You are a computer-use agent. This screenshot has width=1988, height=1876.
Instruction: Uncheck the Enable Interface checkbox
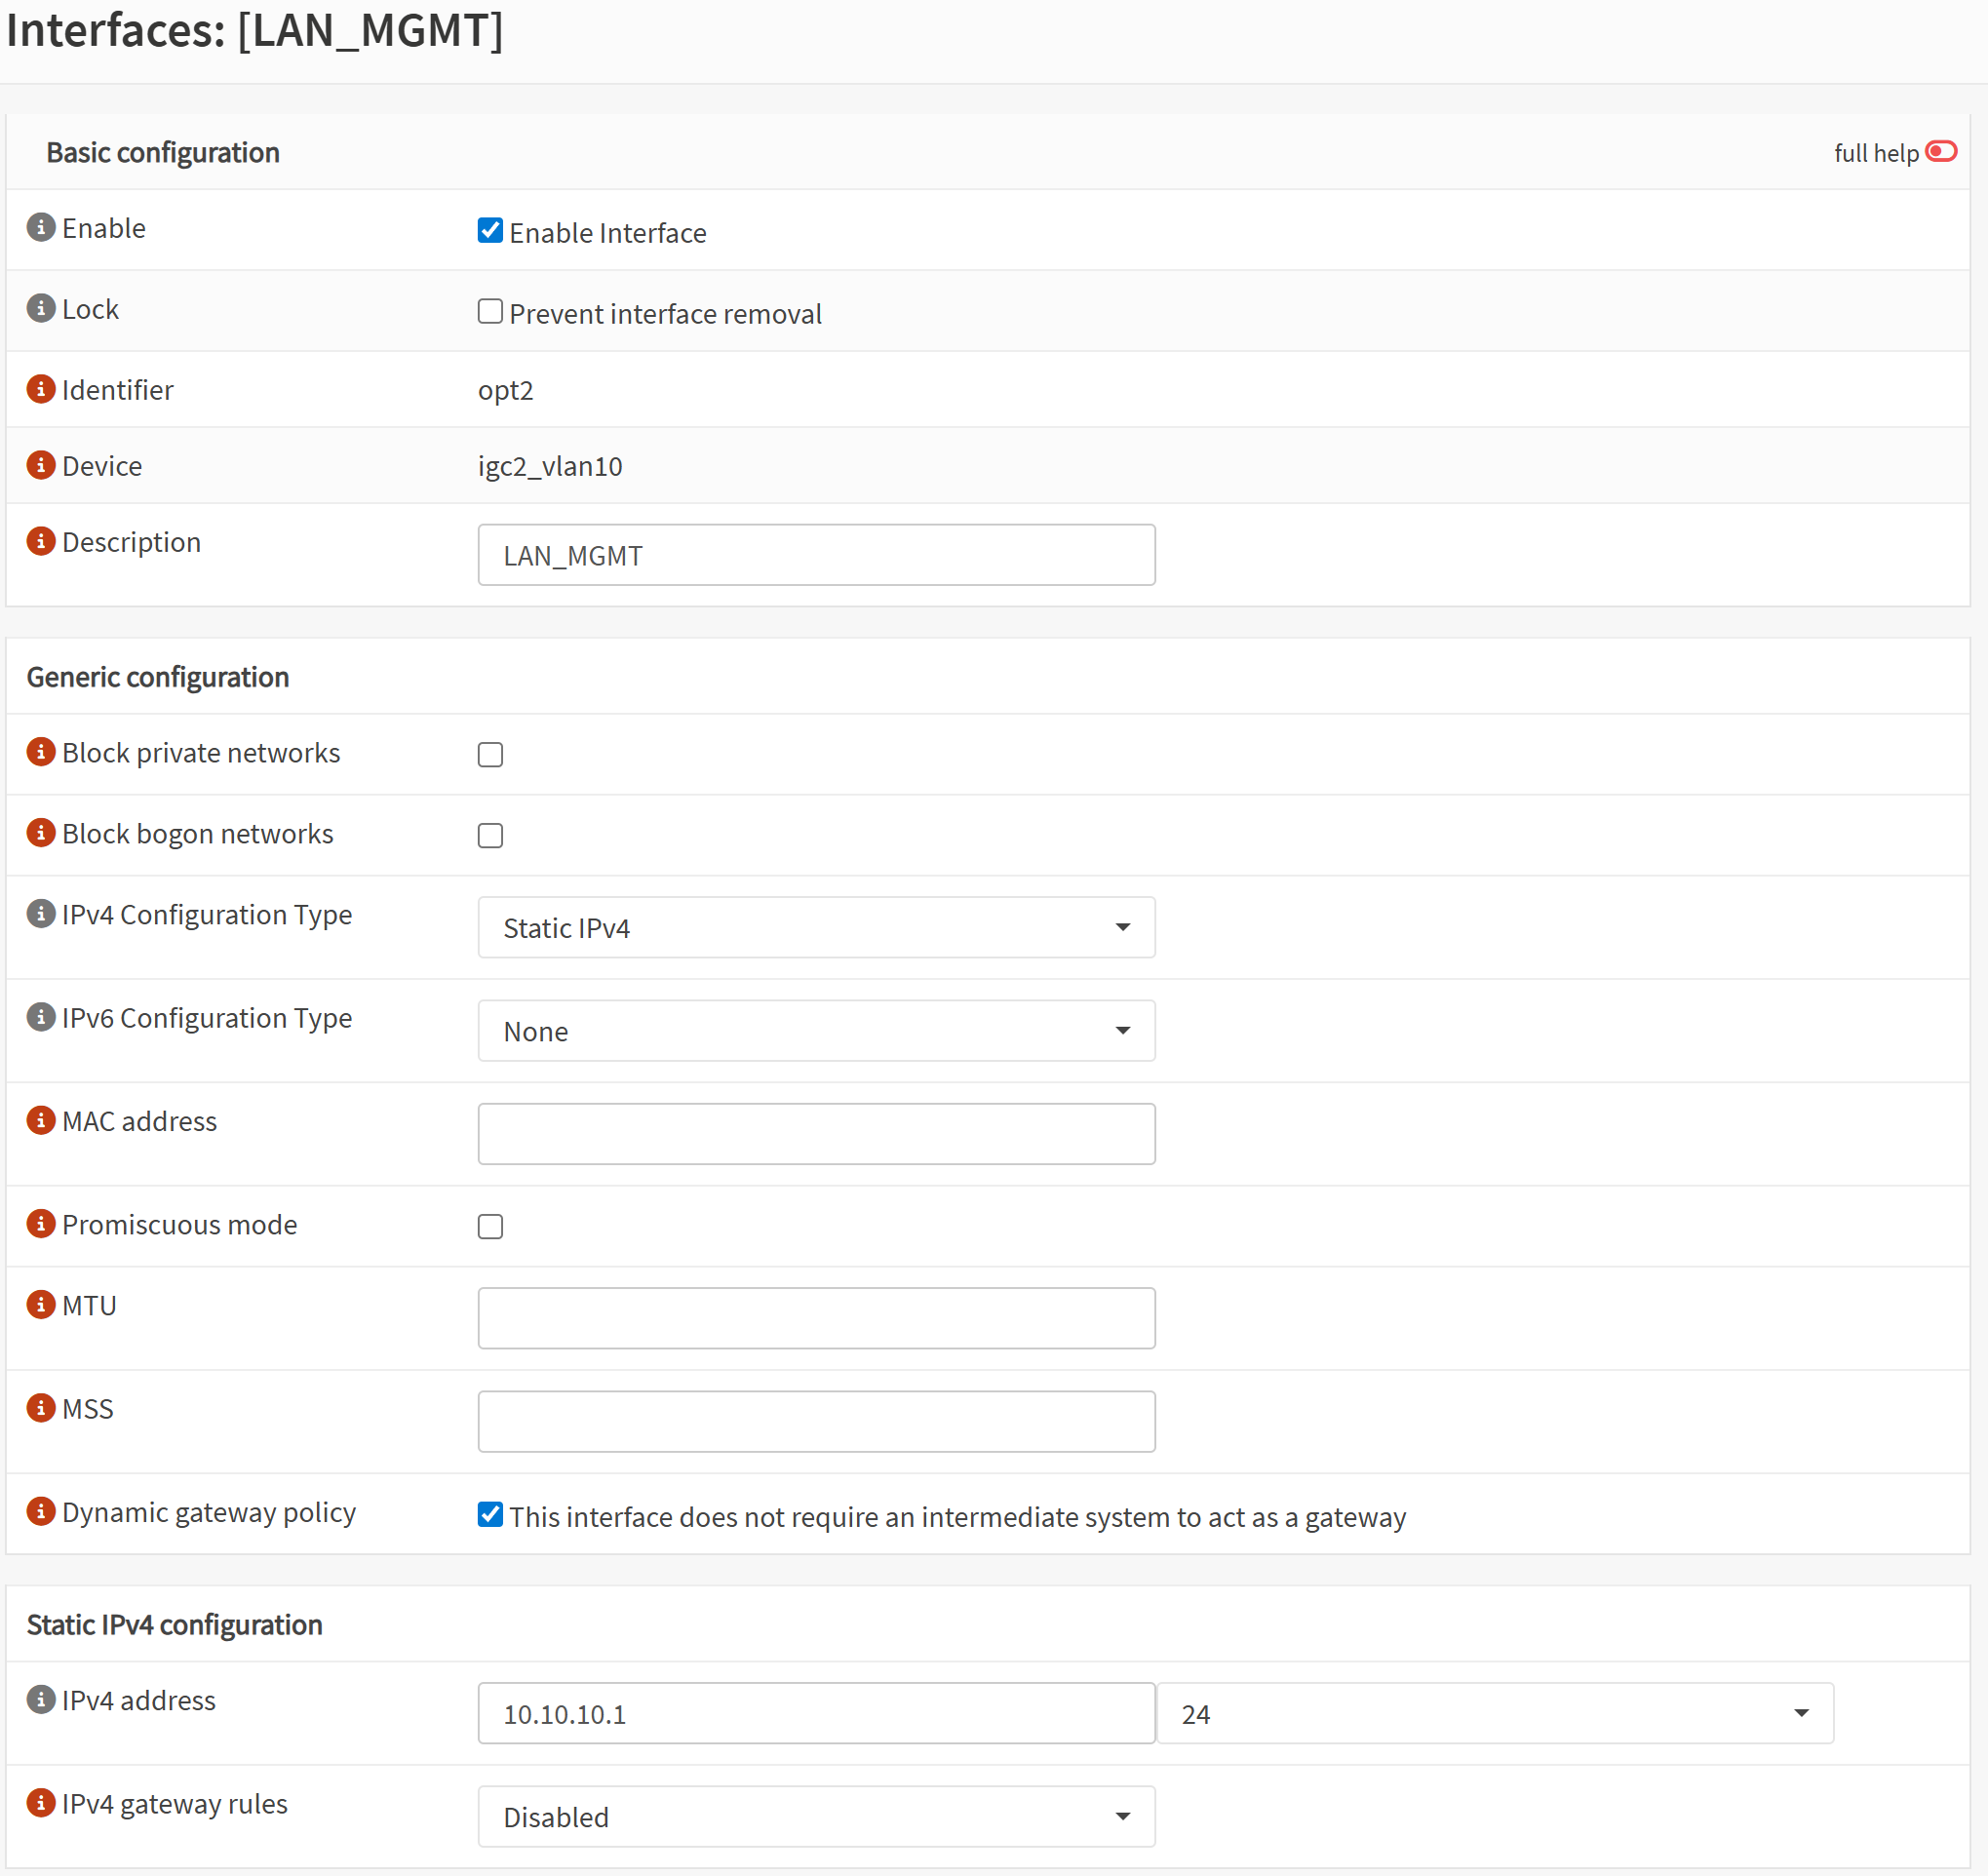490,231
